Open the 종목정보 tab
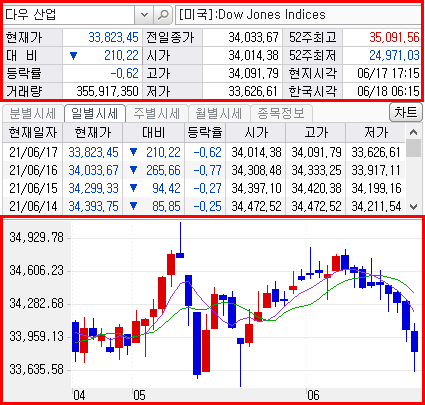 point(281,114)
